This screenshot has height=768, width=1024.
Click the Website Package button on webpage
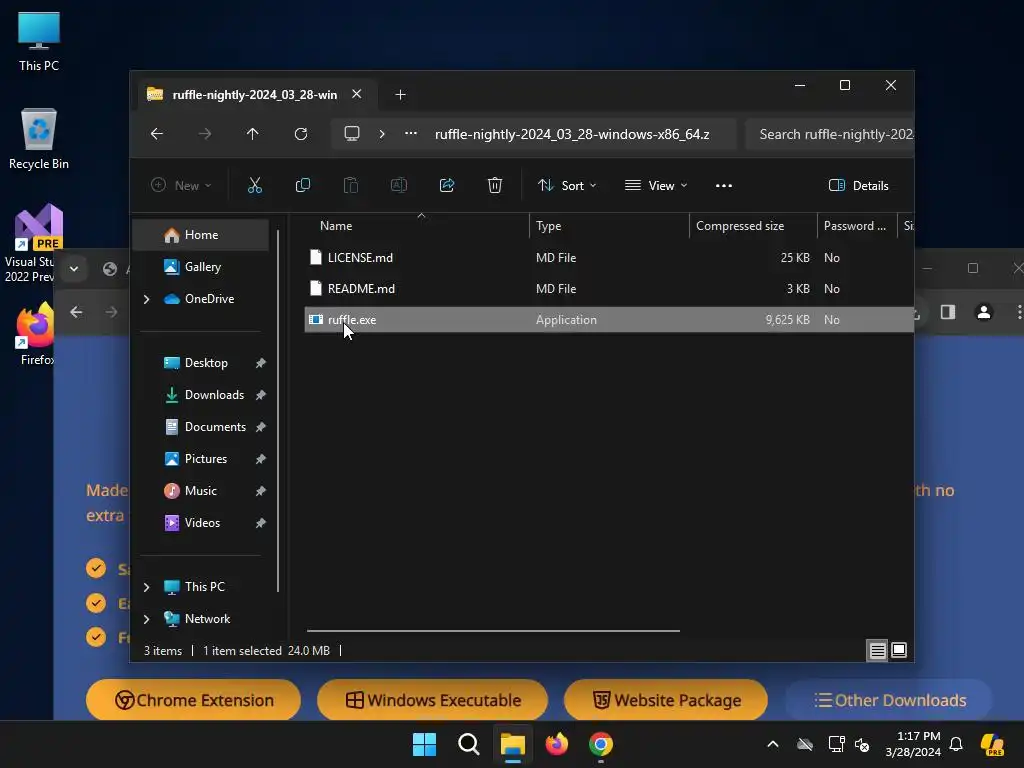coord(665,700)
